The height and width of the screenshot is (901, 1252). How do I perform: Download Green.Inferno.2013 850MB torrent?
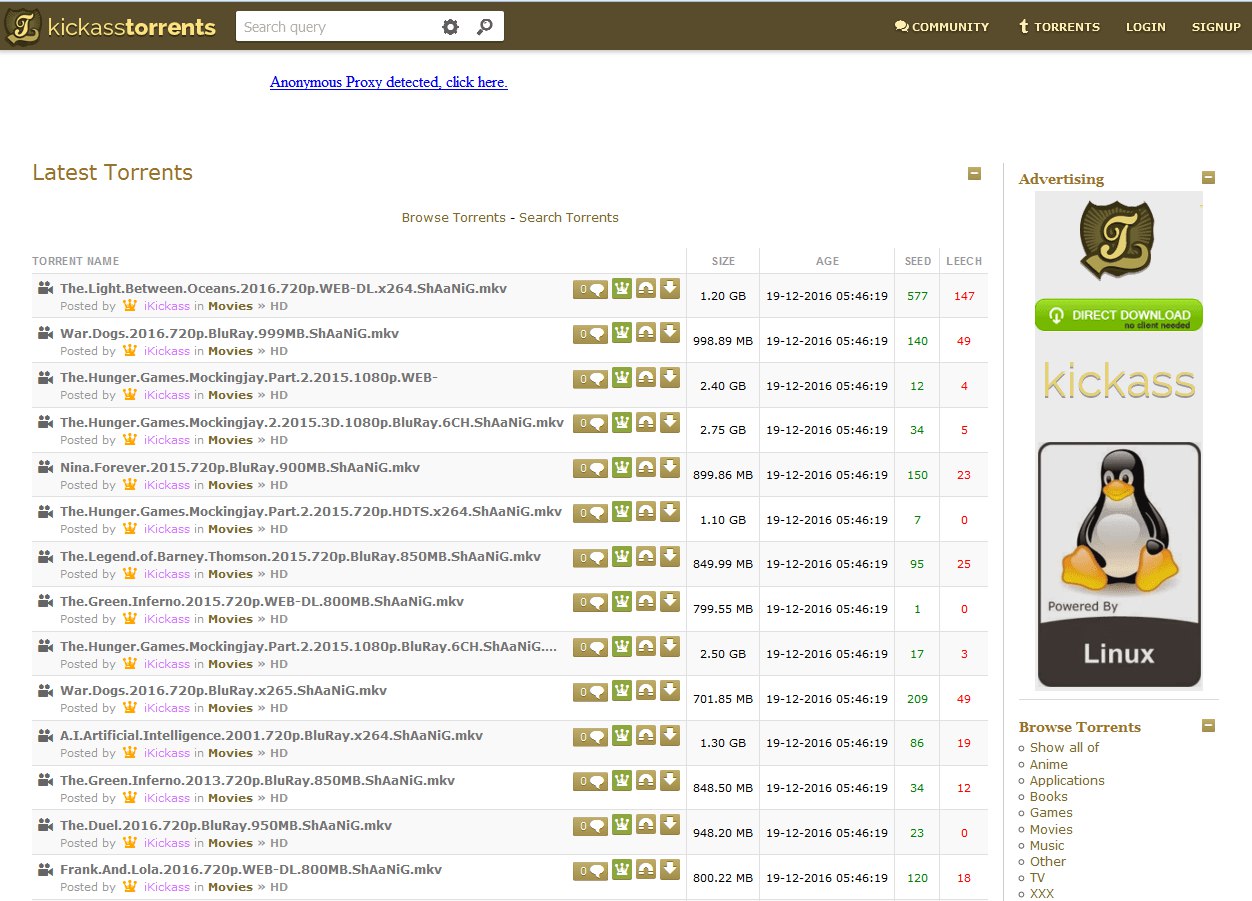click(670, 781)
